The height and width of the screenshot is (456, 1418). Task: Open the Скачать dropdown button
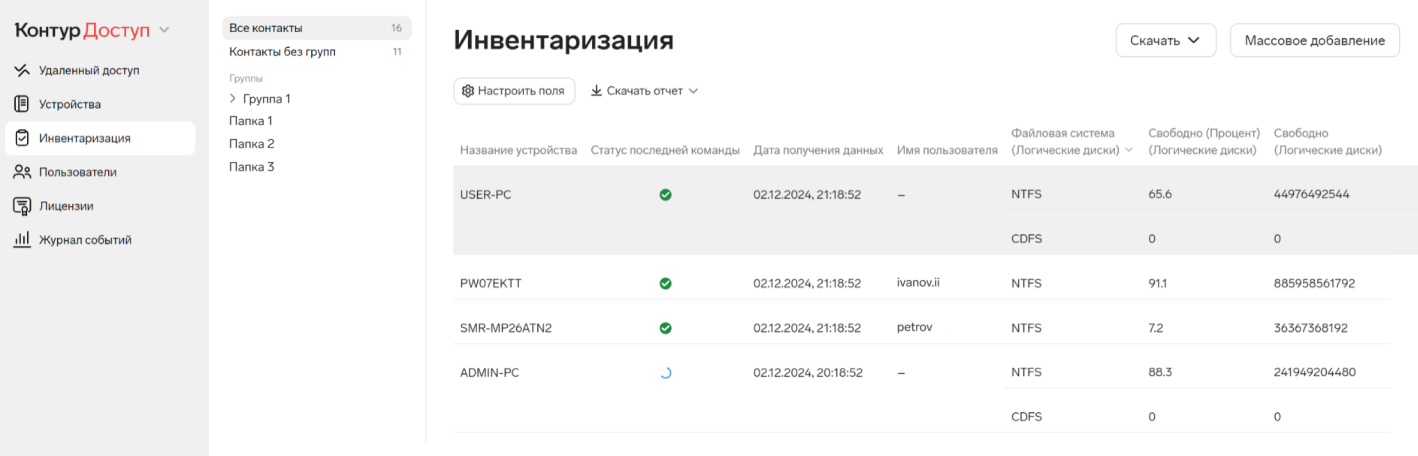1165,41
